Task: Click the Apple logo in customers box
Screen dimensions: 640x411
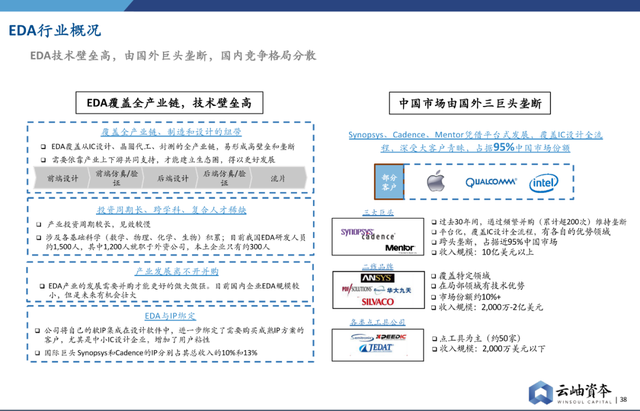Action: pyautogui.click(x=436, y=181)
